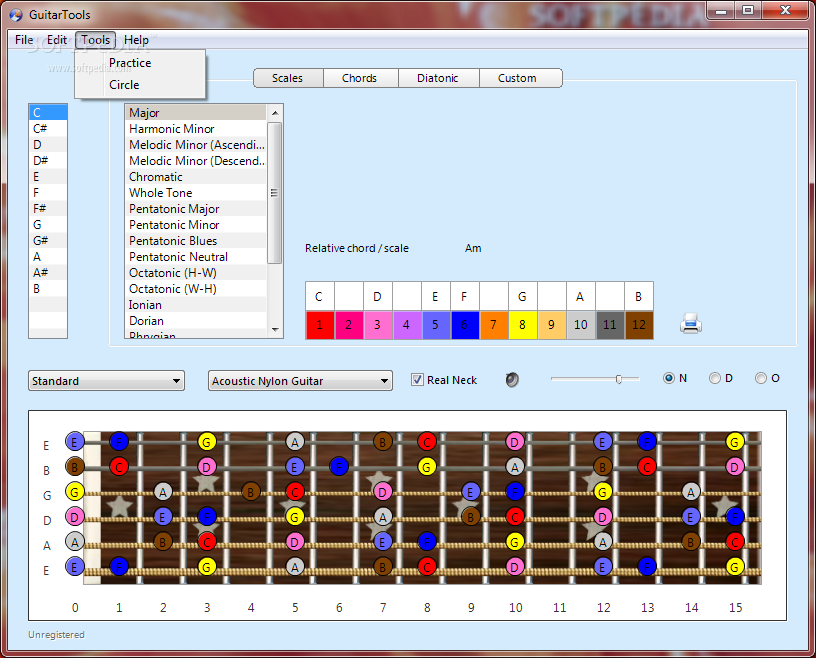Click gray color swatch 10
The height and width of the screenshot is (658, 816).
(581, 325)
